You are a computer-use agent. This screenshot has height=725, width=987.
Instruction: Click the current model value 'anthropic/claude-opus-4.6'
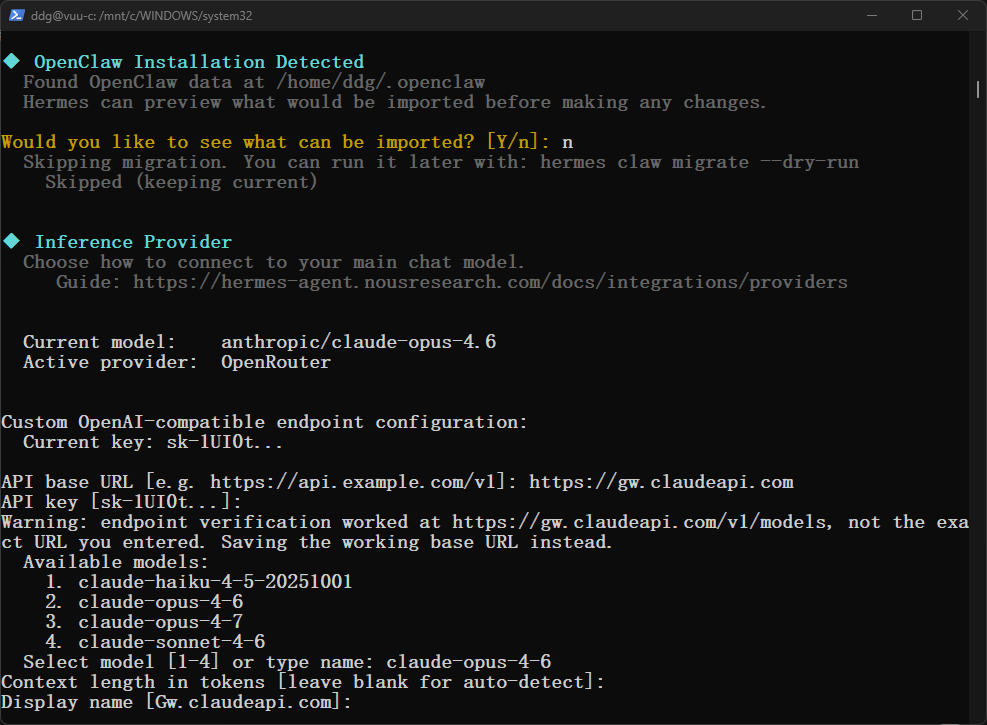click(358, 342)
